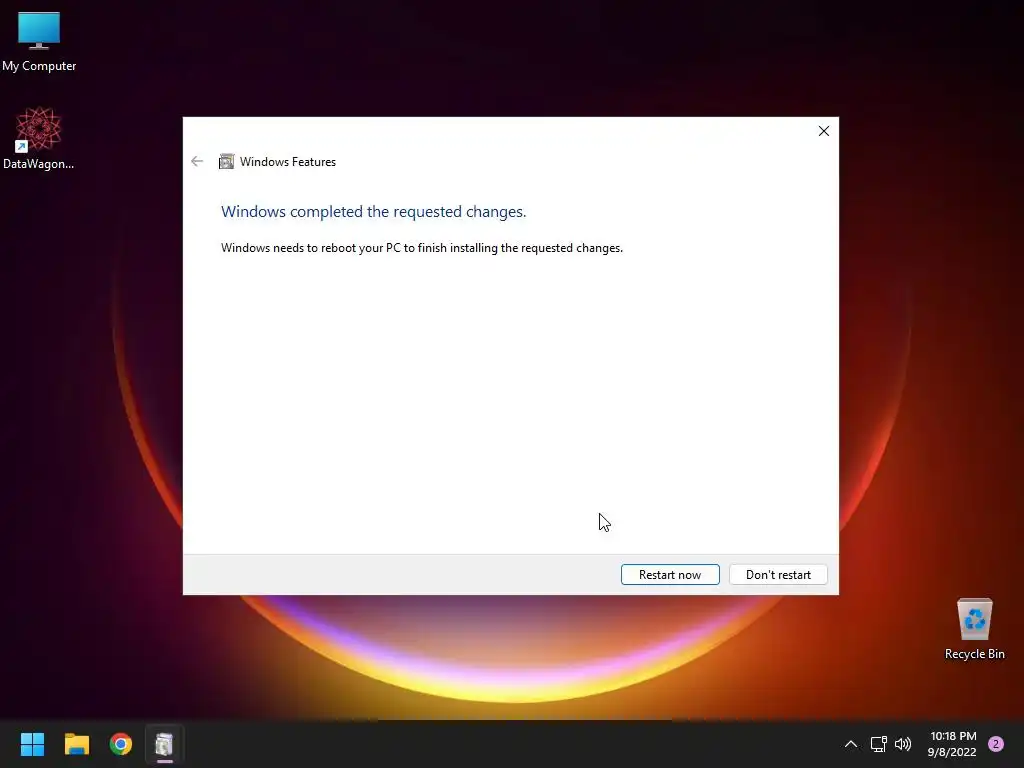Open the Windows Start menu
Screen dimensions: 1024x768
pyautogui.click(x=32, y=744)
